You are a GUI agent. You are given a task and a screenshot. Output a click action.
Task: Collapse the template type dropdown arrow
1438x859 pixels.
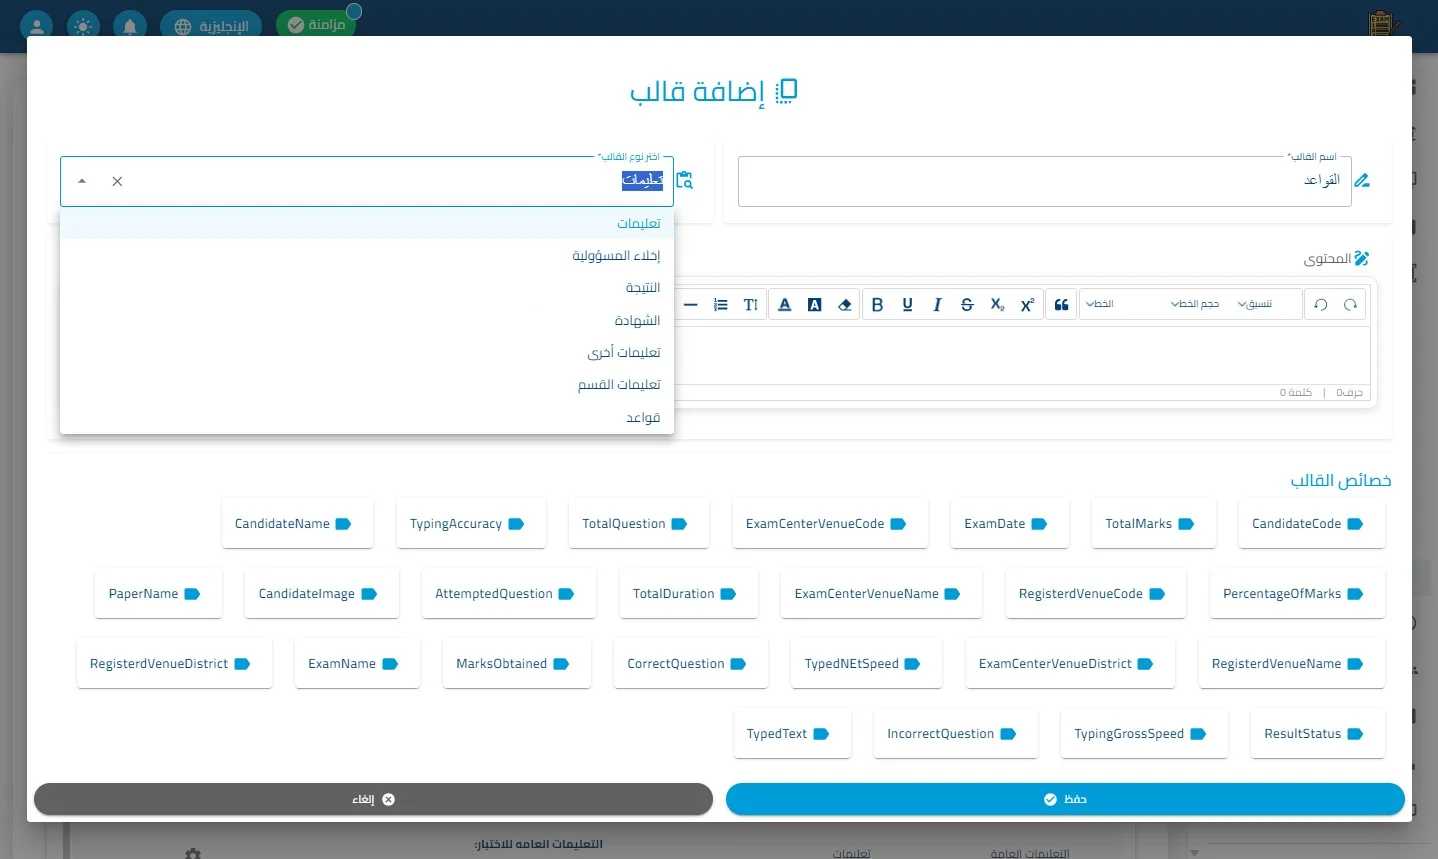pyautogui.click(x=82, y=181)
